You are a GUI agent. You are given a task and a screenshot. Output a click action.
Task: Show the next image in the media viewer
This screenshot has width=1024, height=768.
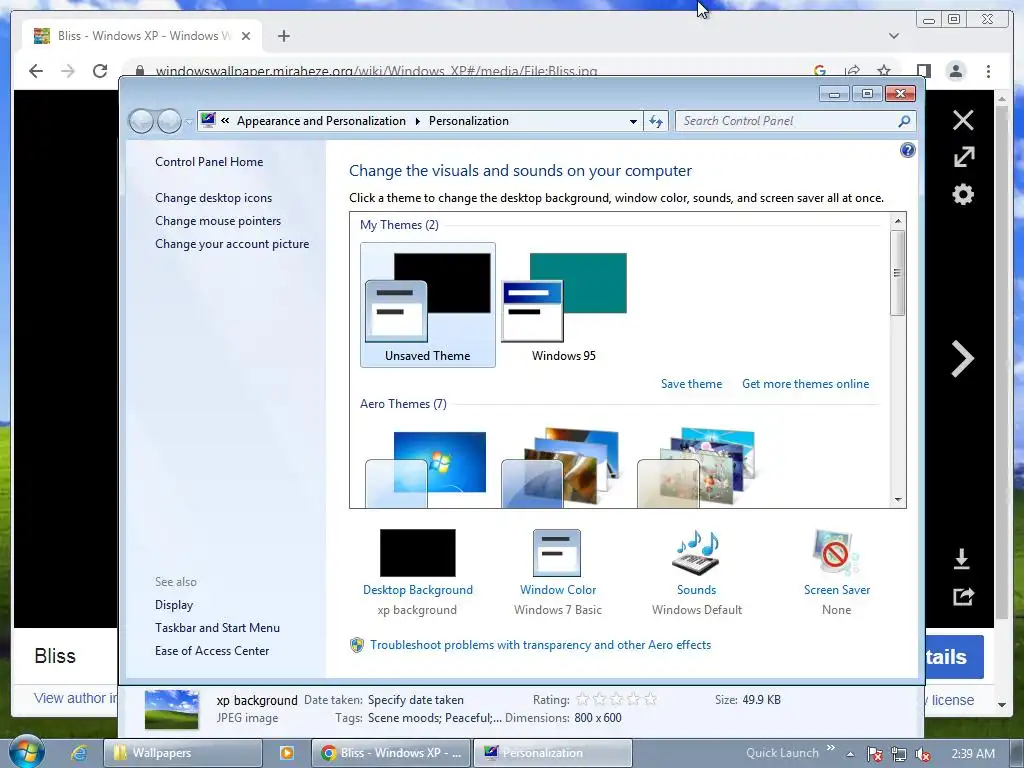coord(963,359)
